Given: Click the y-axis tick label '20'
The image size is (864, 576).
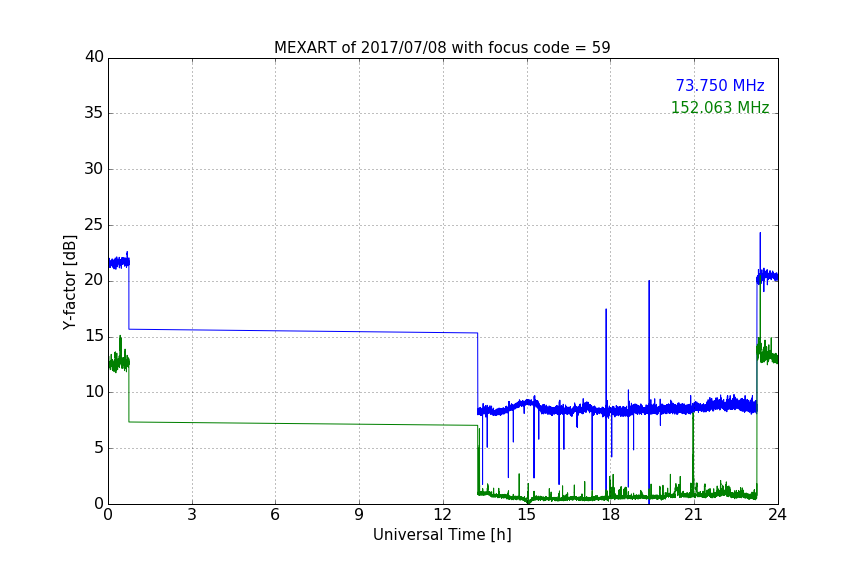Looking at the screenshot, I should [94, 281].
